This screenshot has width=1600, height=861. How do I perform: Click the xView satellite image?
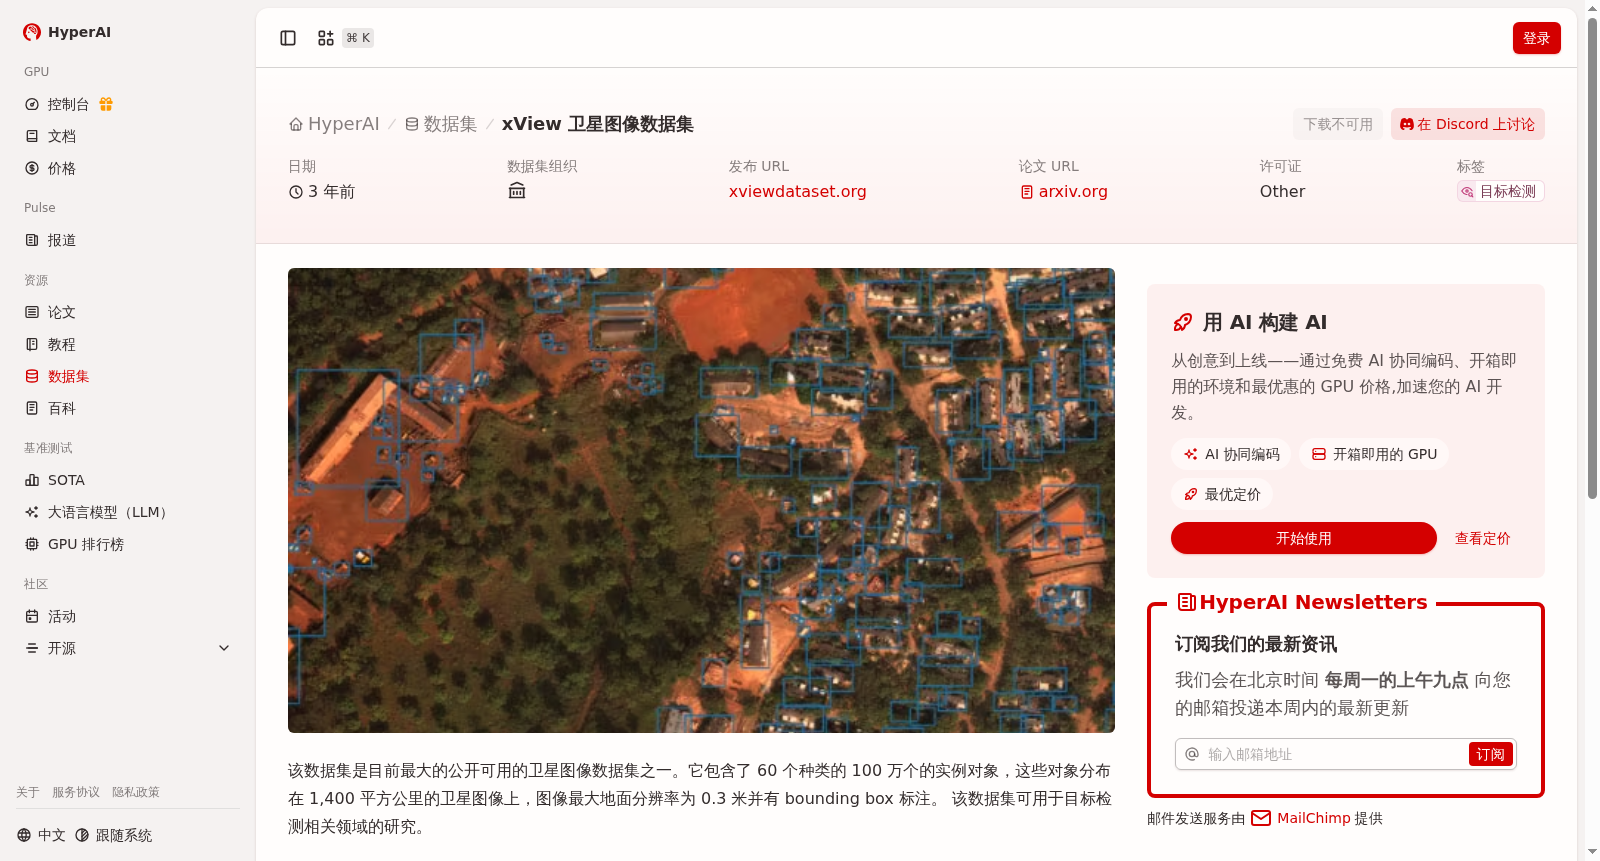[701, 500]
